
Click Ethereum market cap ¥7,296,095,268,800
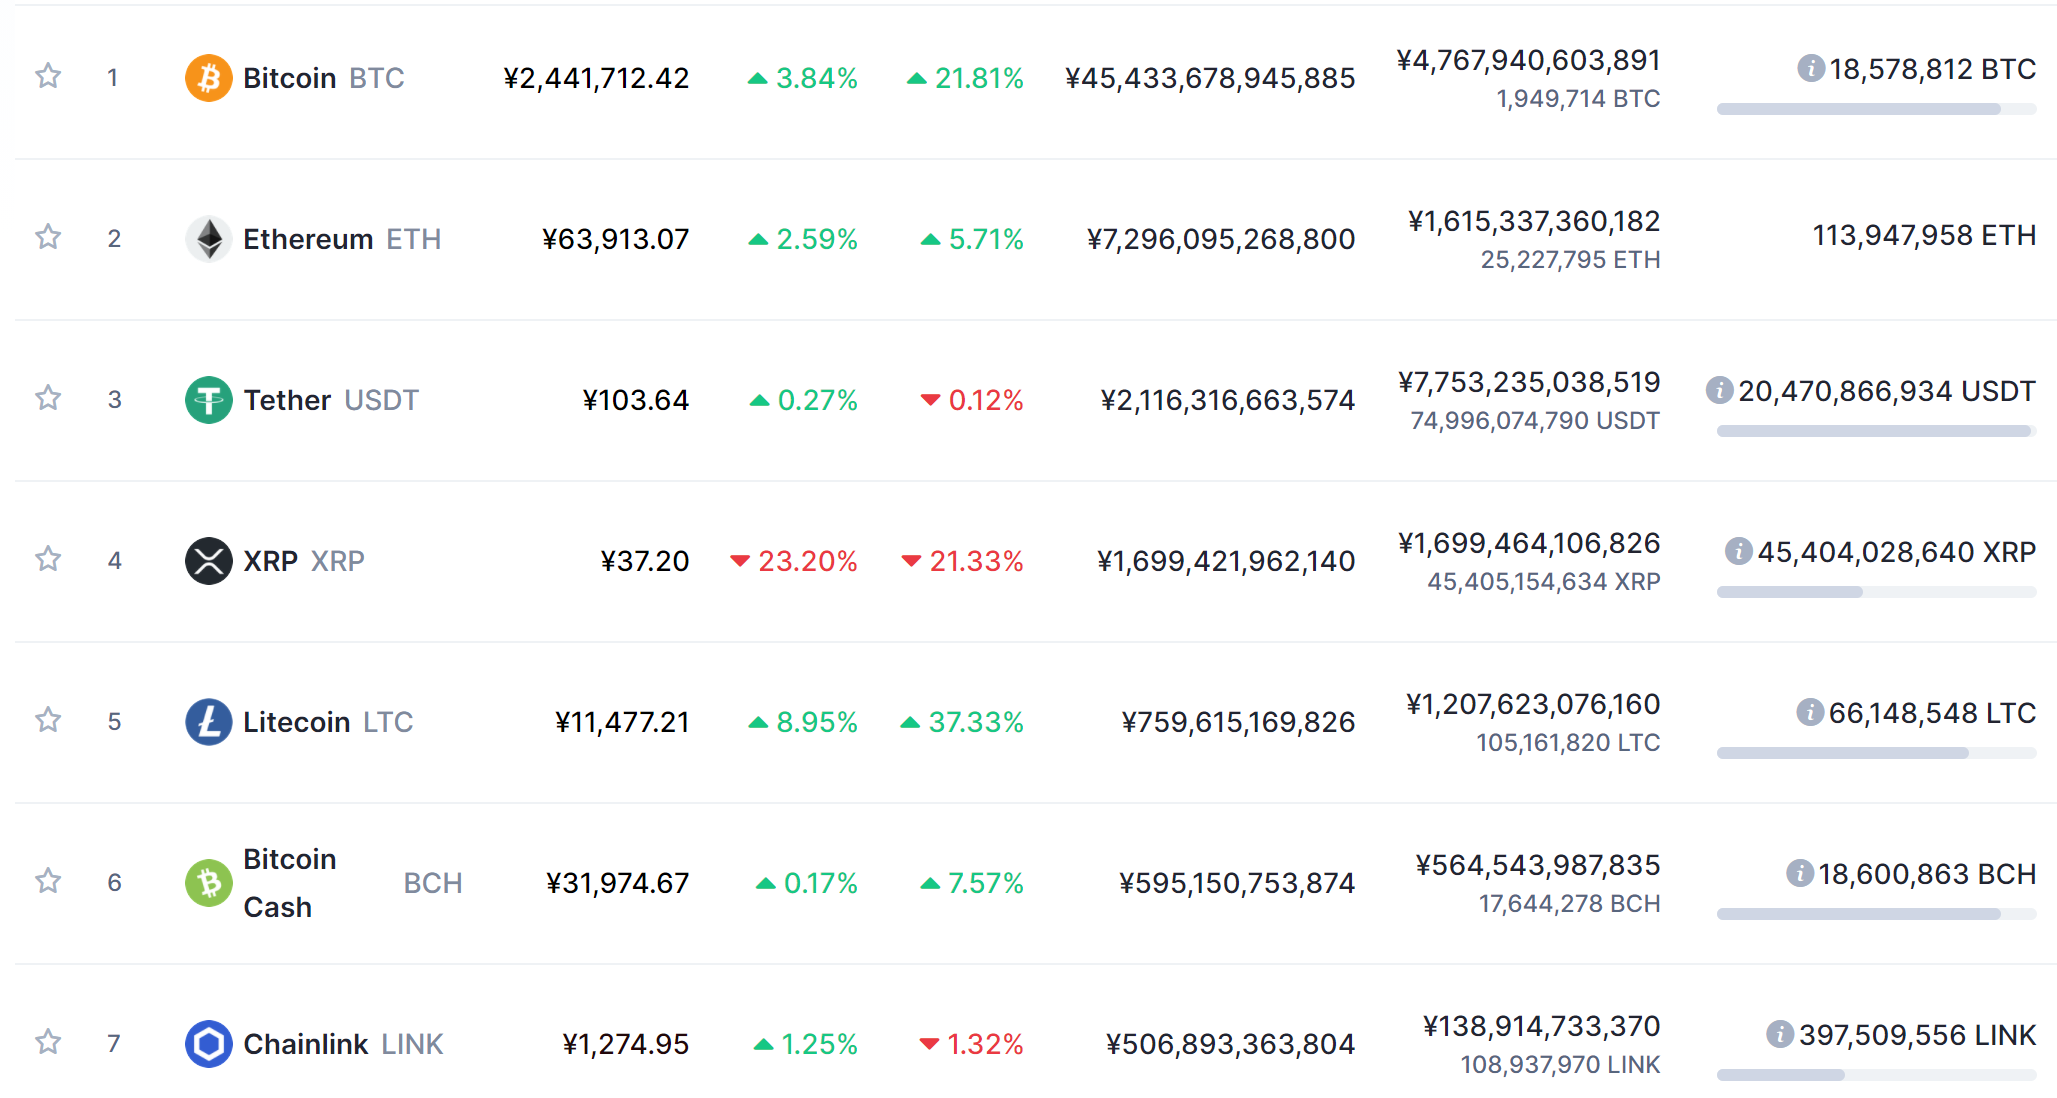1221,239
